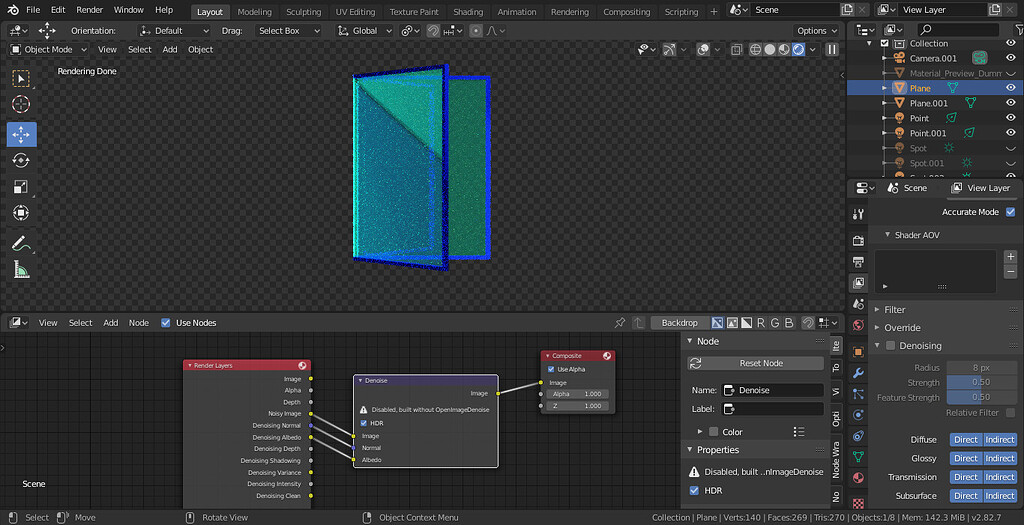Enable the Denoising panel checkbox
The height and width of the screenshot is (525, 1024).
point(890,345)
